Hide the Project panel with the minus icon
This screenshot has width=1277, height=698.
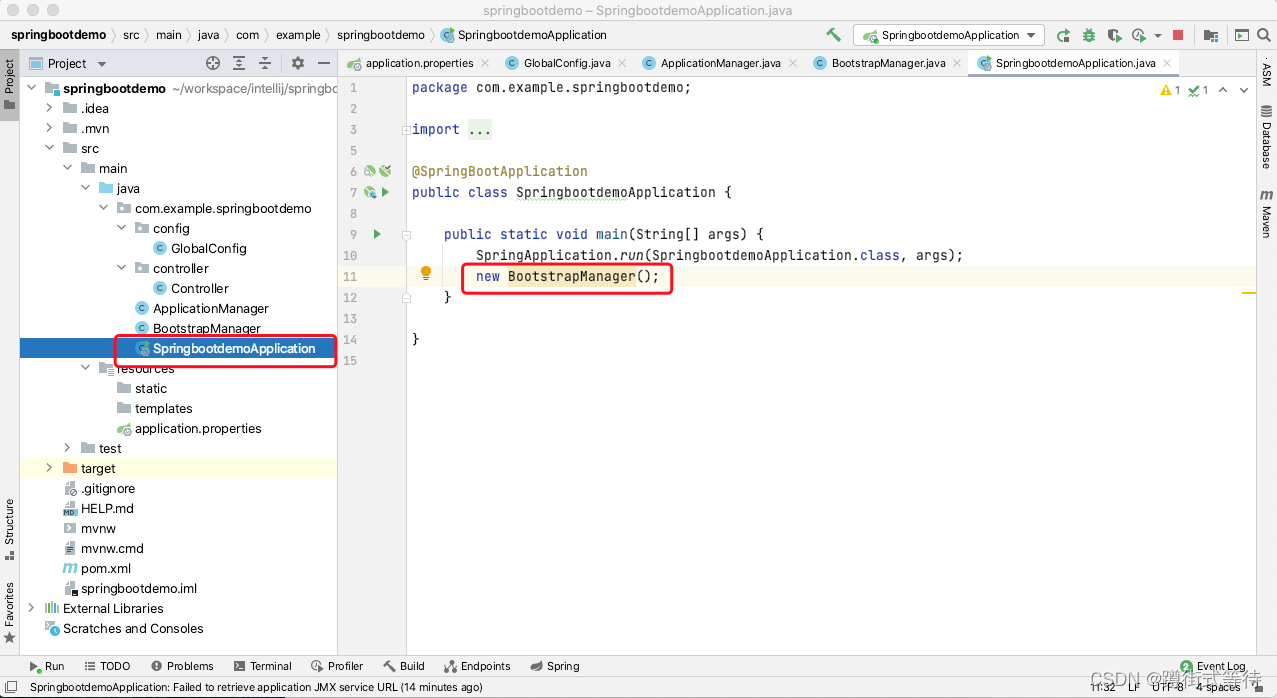(323, 63)
